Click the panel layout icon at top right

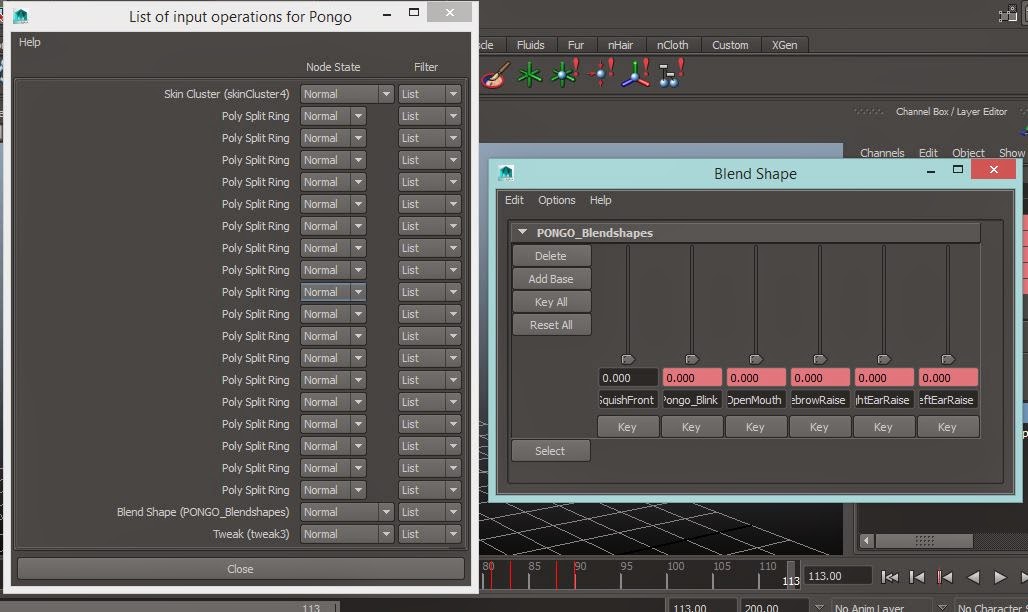pos(1008,14)
